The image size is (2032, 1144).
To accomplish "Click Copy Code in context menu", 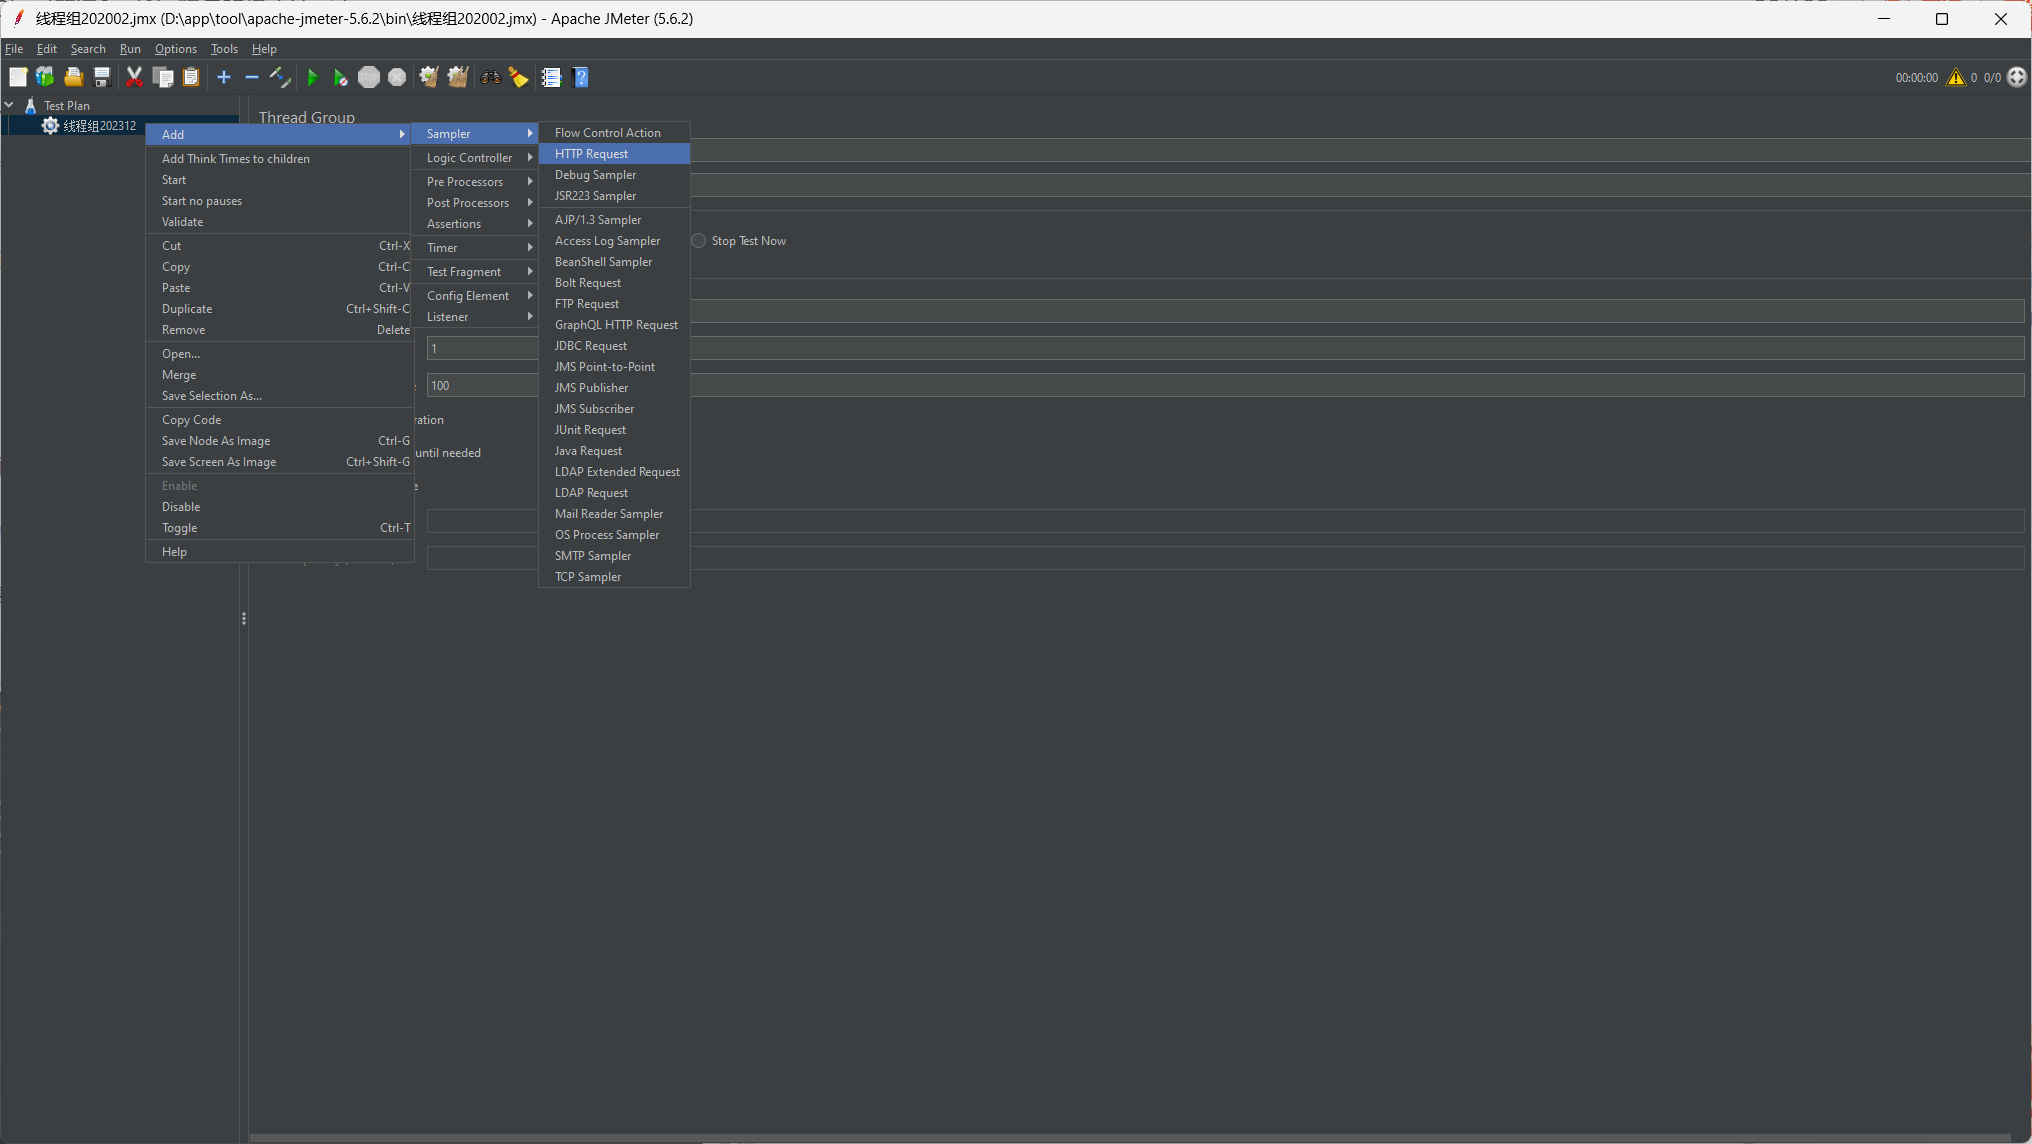I will [x=278, y=419].
